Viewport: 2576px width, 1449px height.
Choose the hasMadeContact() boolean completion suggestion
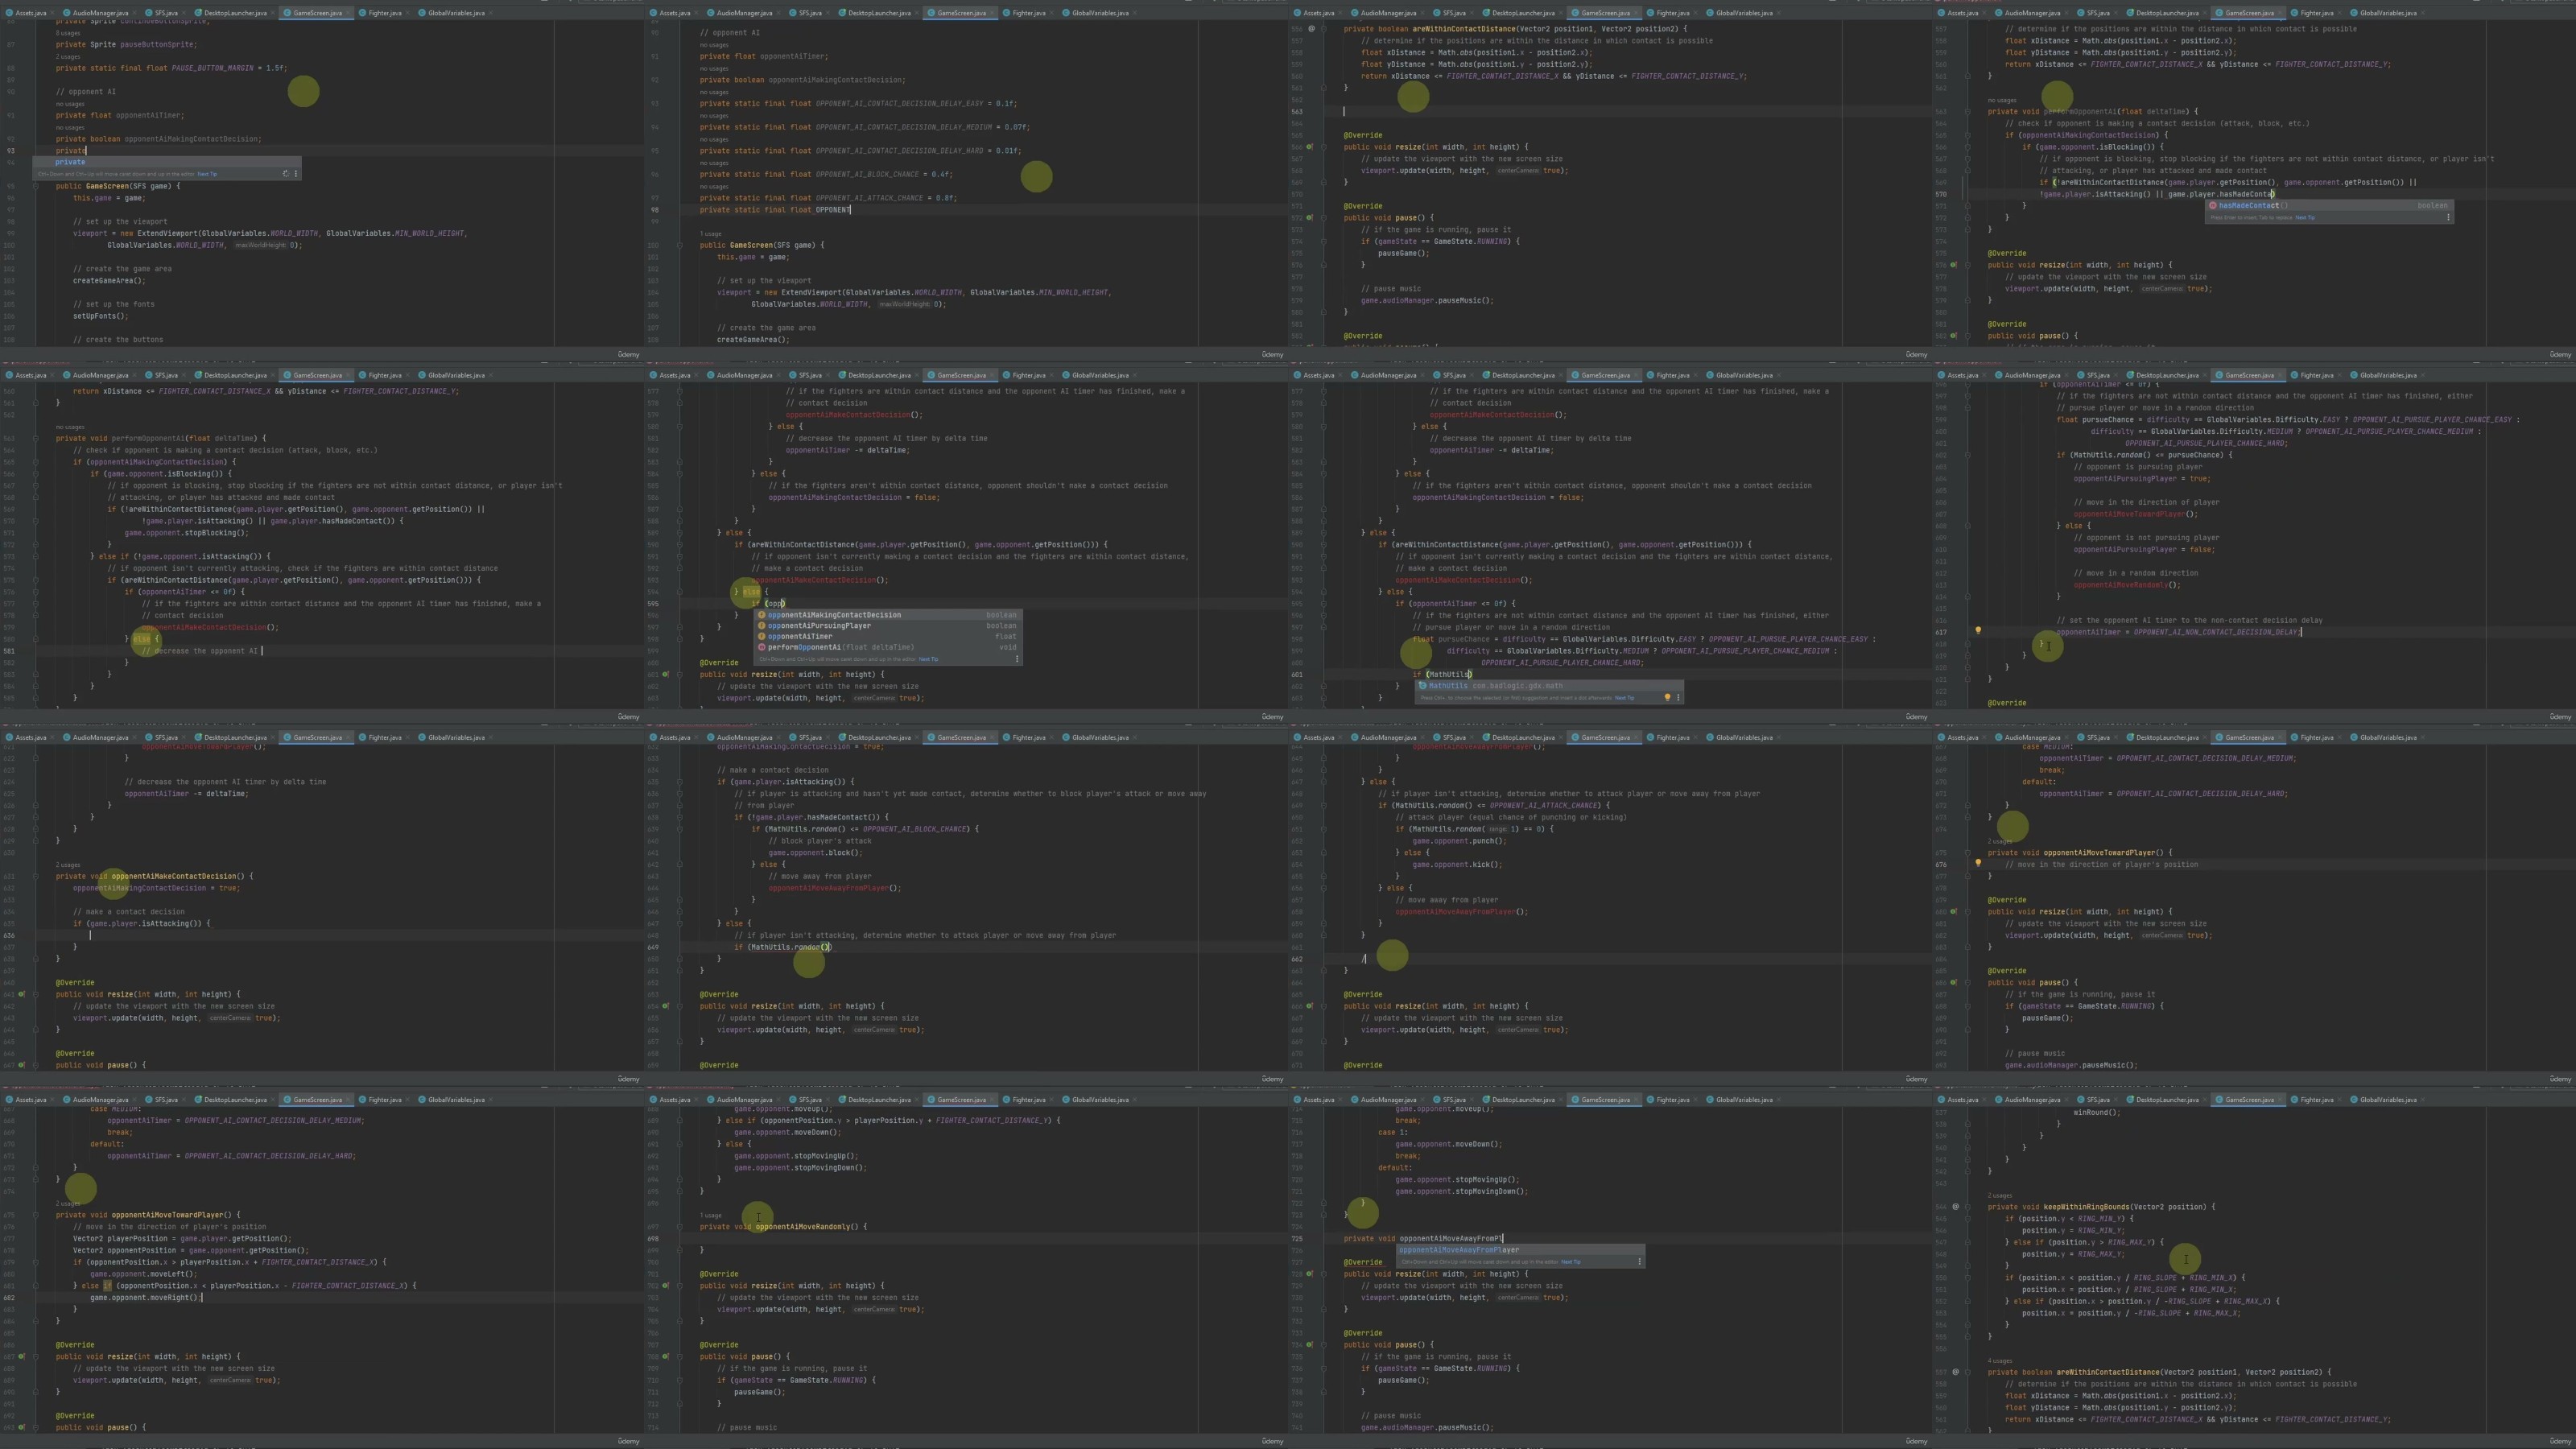[x=2329, y=206]
